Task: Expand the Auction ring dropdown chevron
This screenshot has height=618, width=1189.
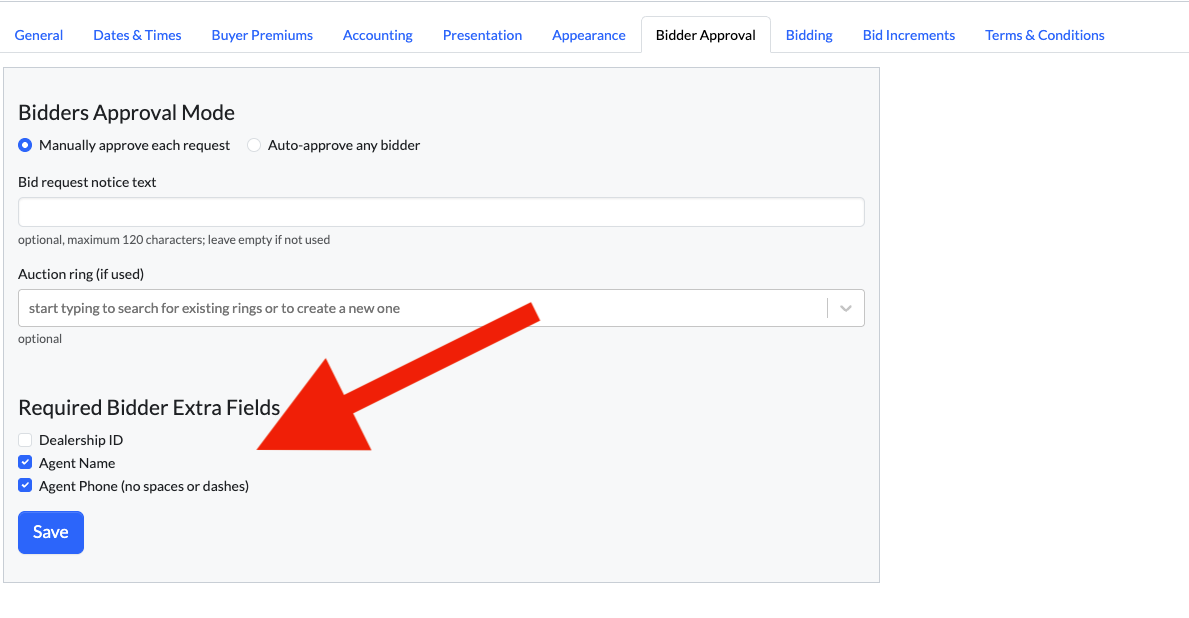Action: [846, 308]
